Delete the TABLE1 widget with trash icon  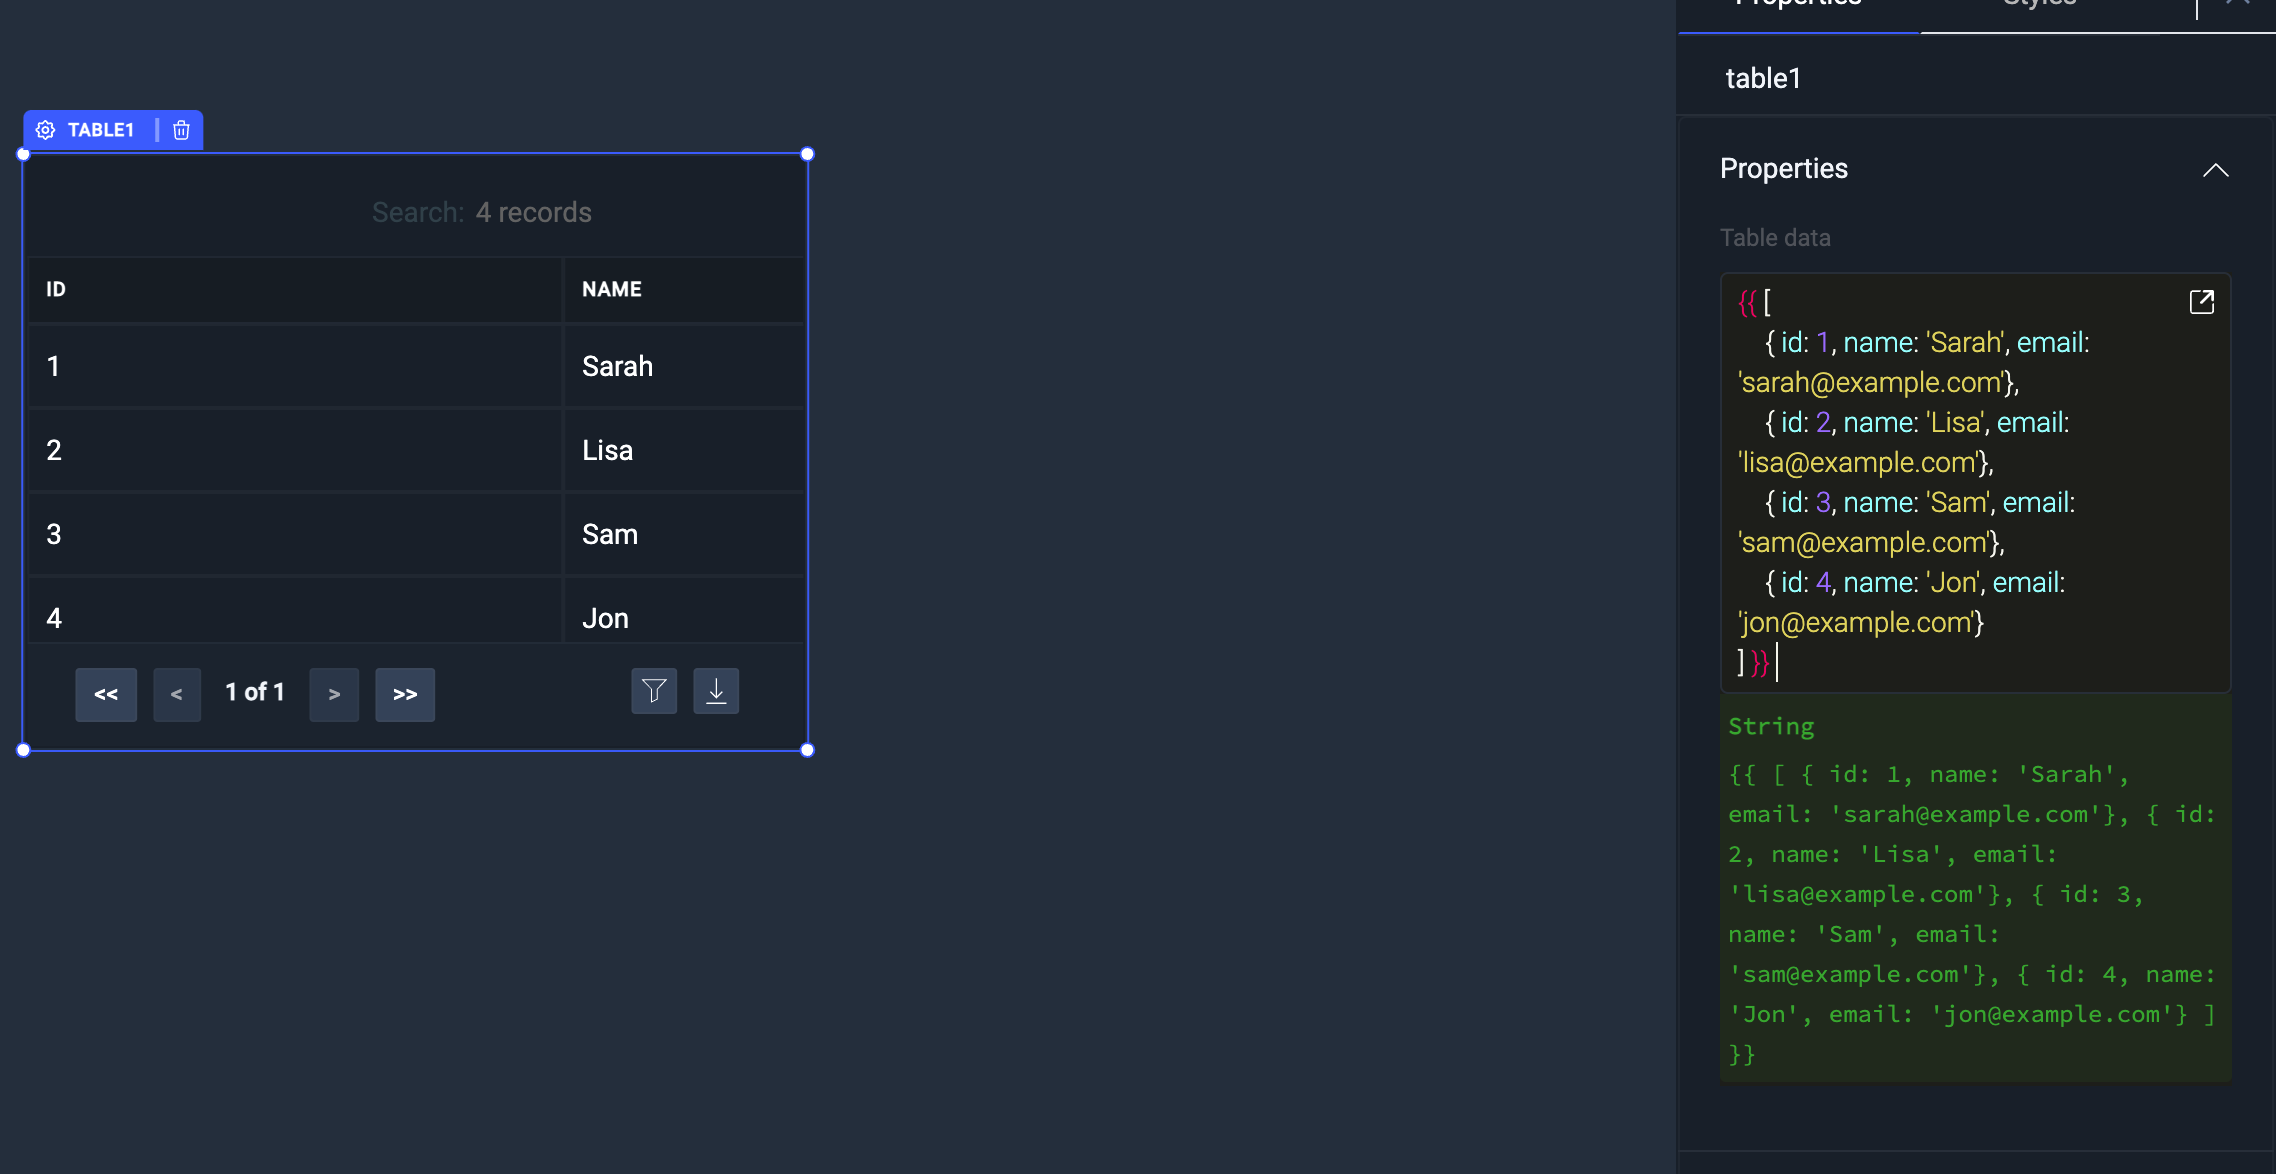pos(181,129)
